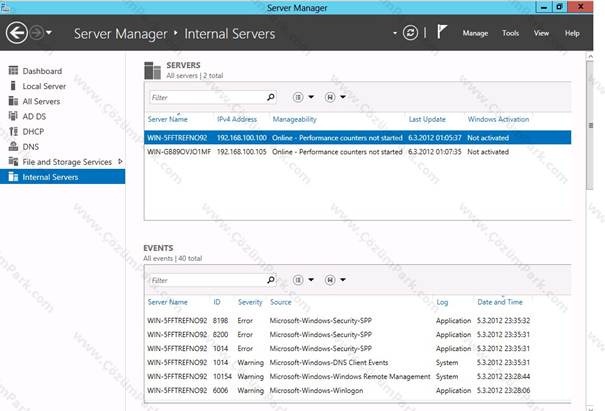
Task: Click the All Servers icon
Action: [13, 101]
